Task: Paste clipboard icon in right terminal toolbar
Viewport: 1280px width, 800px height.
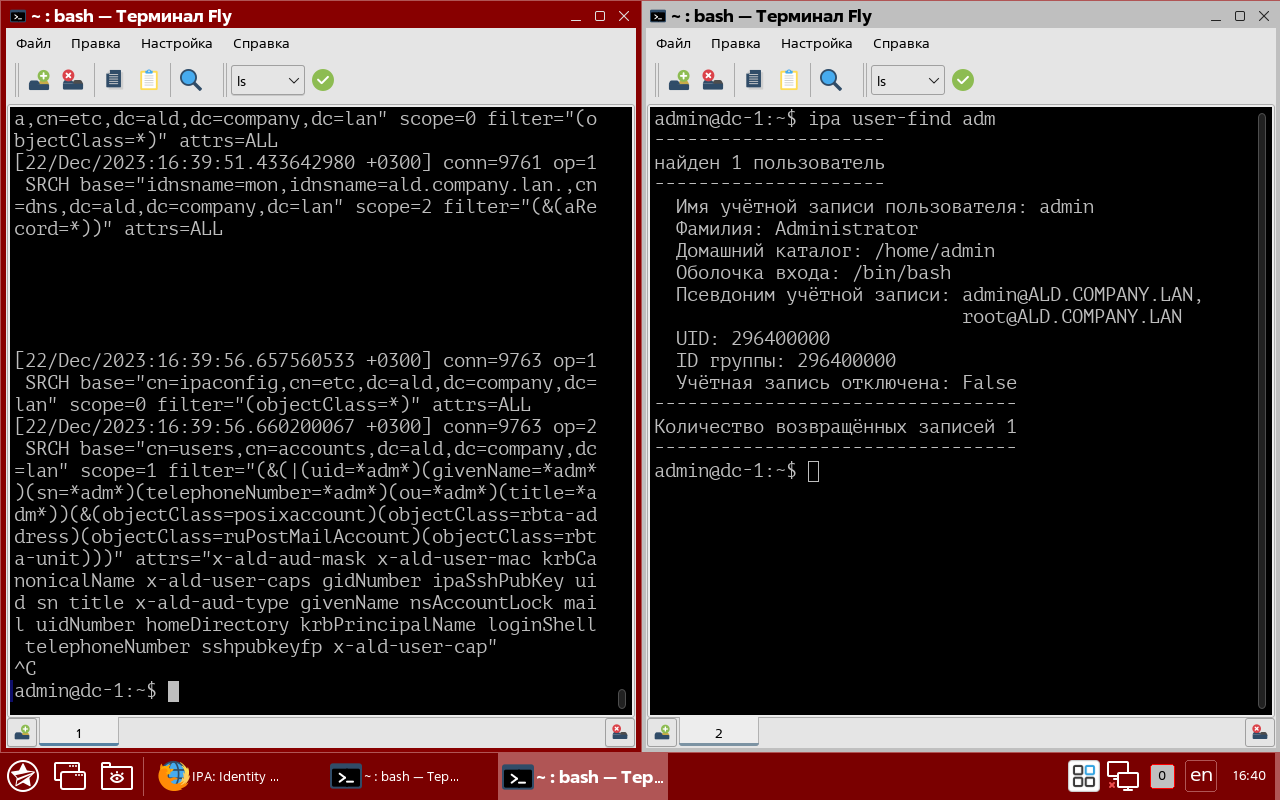Action: (x=789, y=80)
